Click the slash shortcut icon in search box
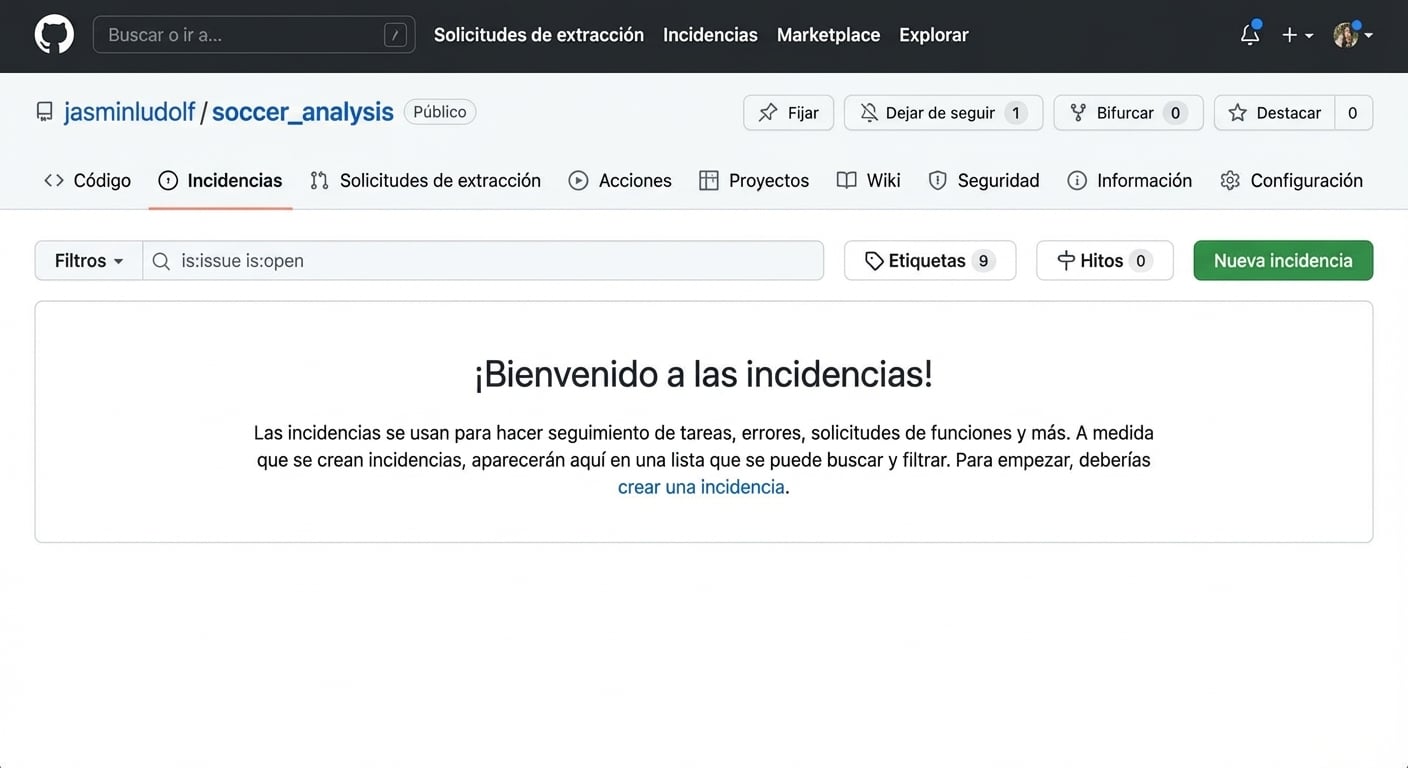 (x=395, y=36)
